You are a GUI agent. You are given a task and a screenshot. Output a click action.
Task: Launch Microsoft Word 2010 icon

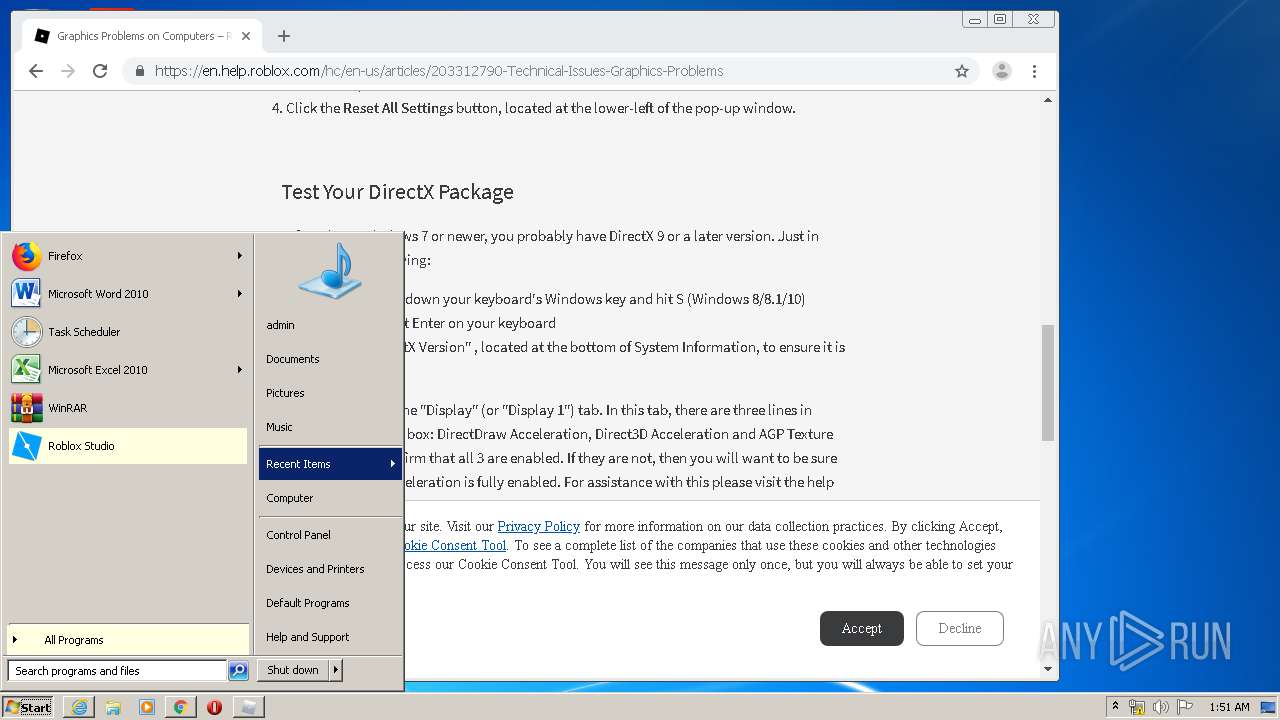pyautogui.click(x=27, y=294)
